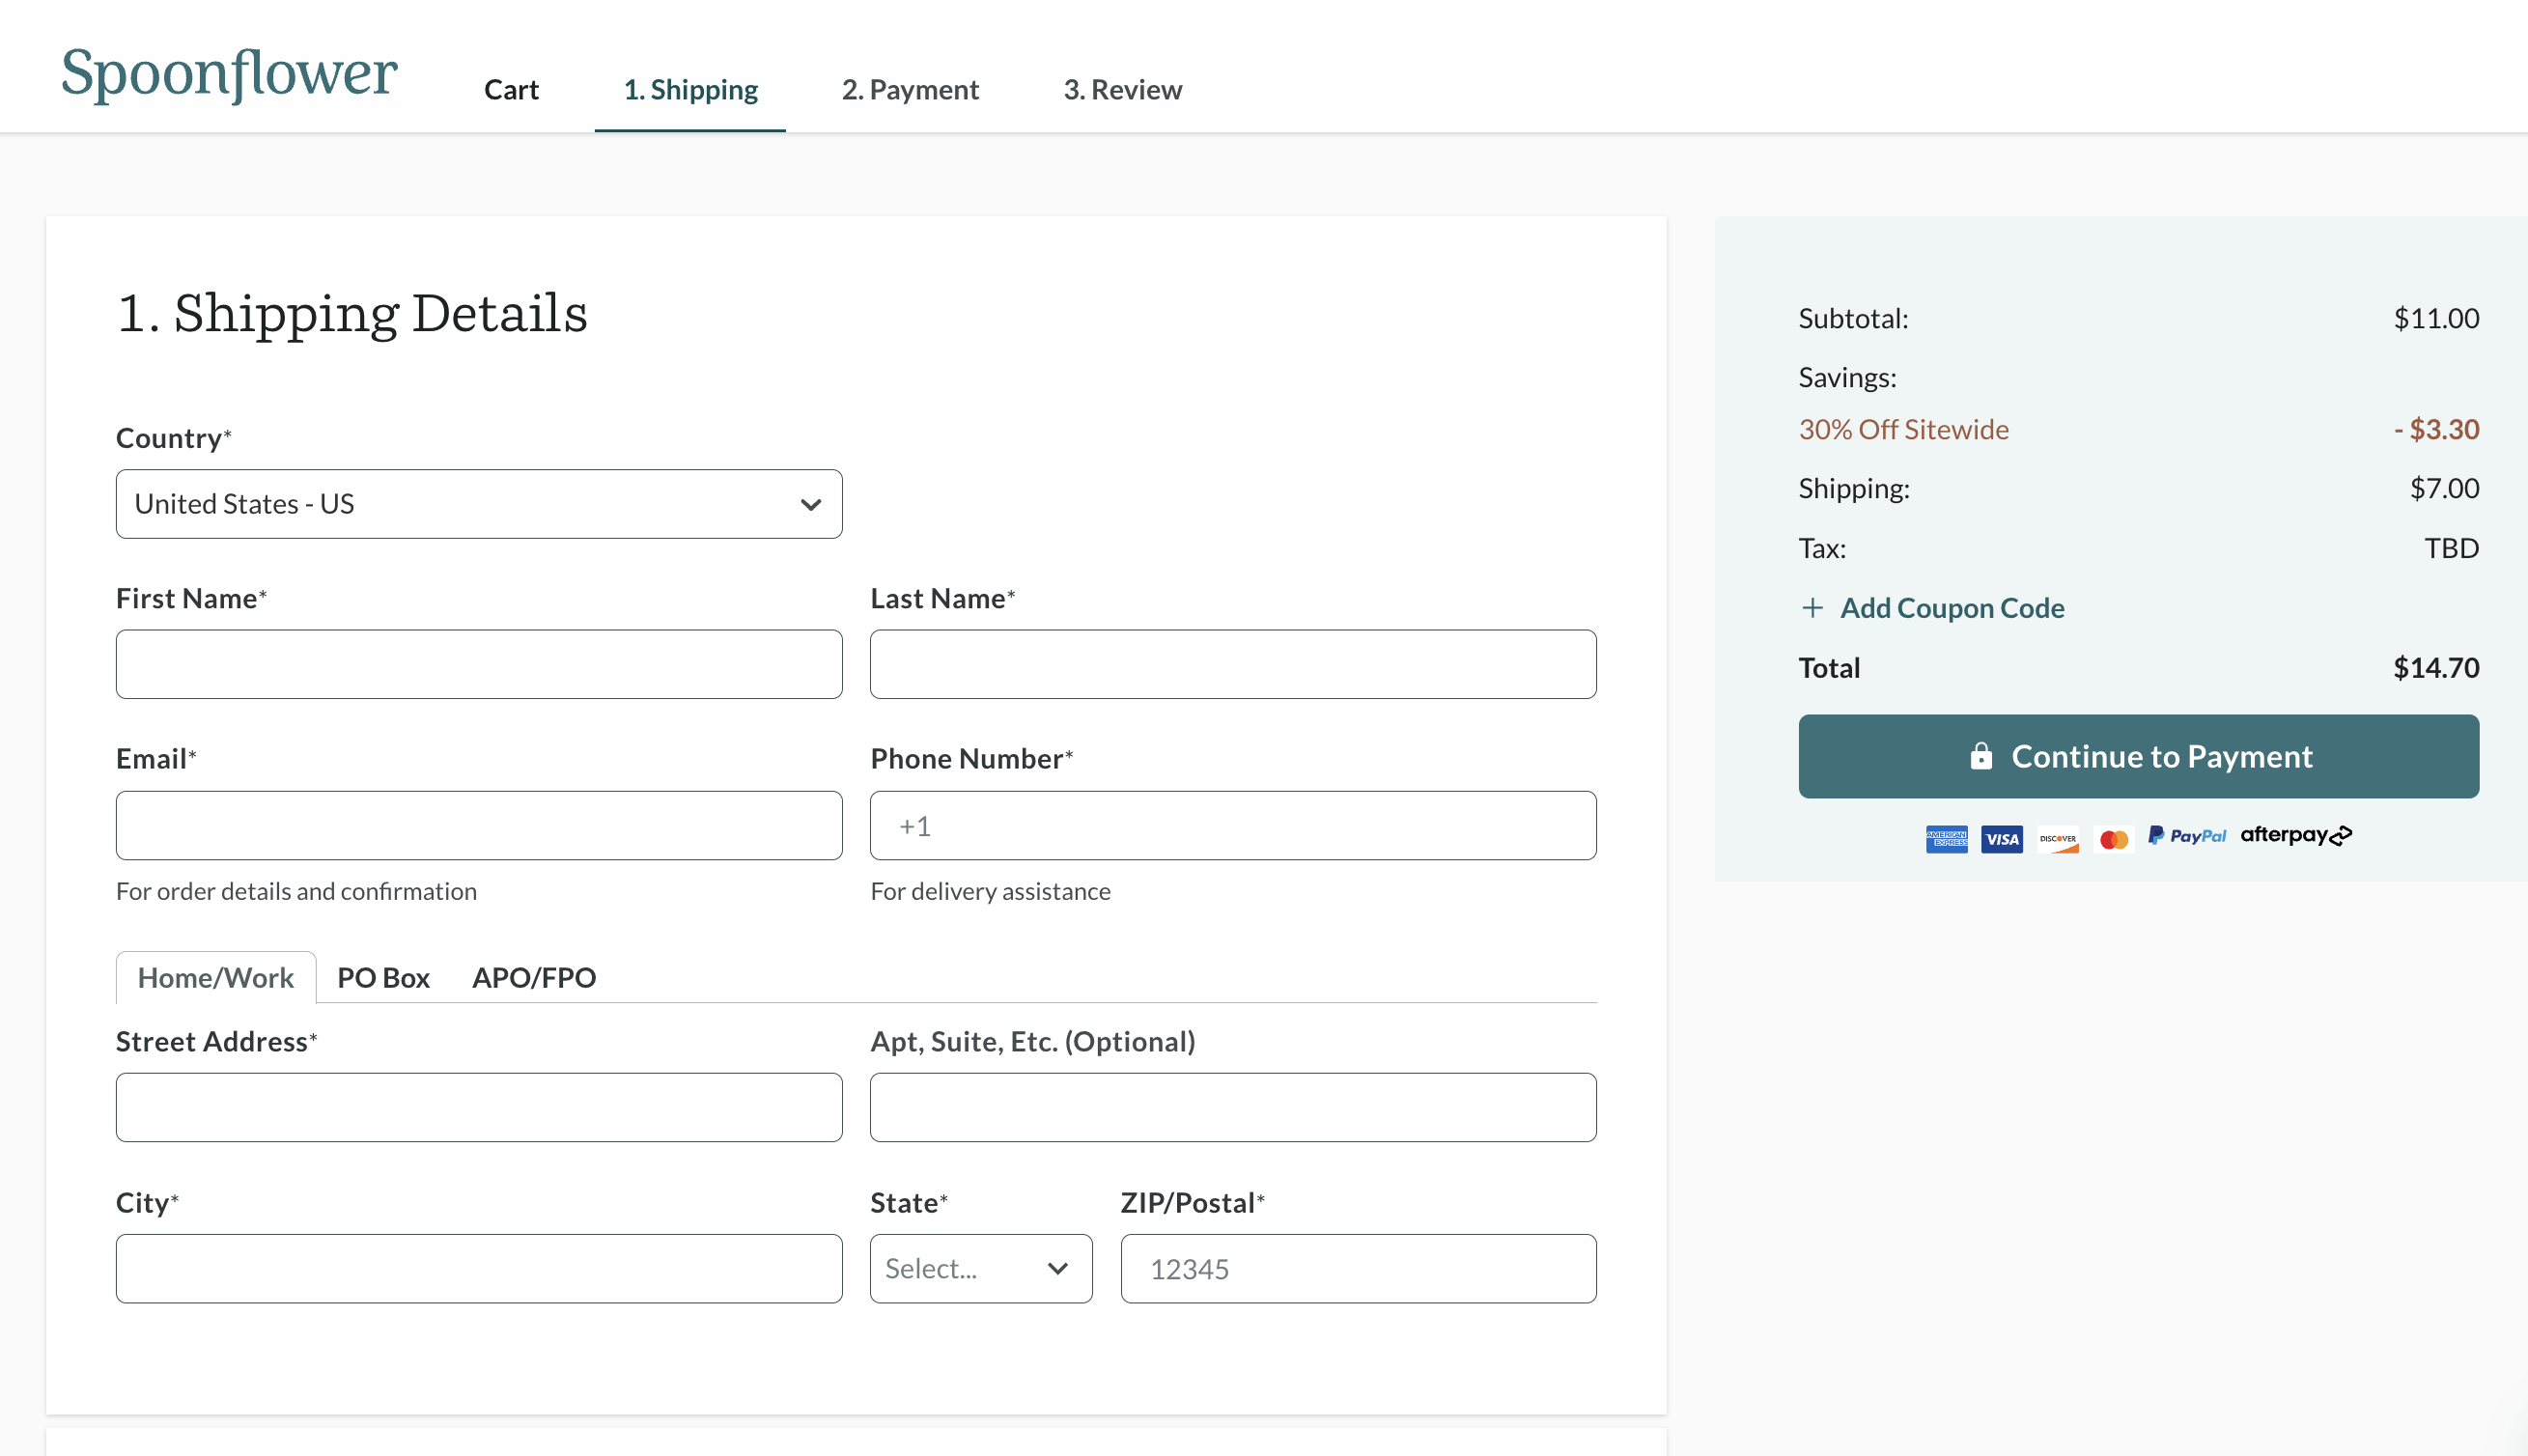The height and width of the screenshot is (1456, 2528).
Task: Click the ZIP/Postal field
Action: (1358, 1268)
